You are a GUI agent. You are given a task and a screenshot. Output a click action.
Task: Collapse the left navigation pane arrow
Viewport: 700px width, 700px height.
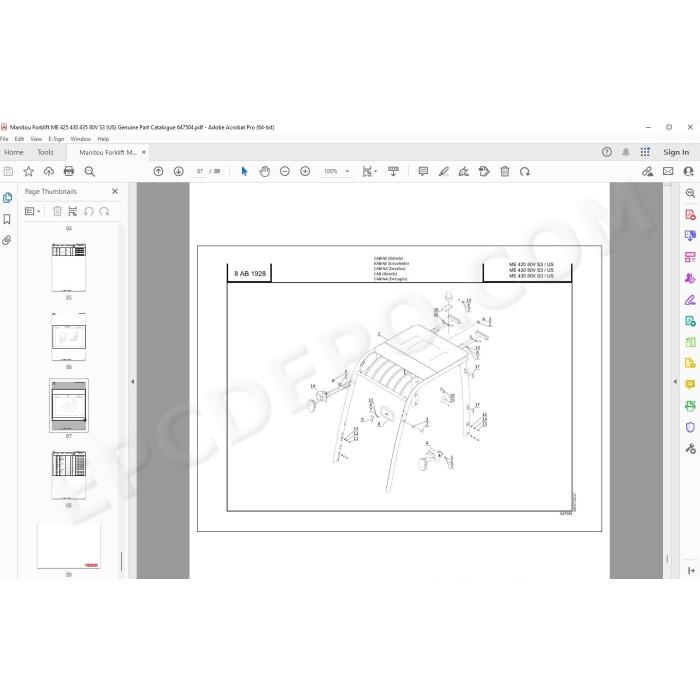(133, 382)
